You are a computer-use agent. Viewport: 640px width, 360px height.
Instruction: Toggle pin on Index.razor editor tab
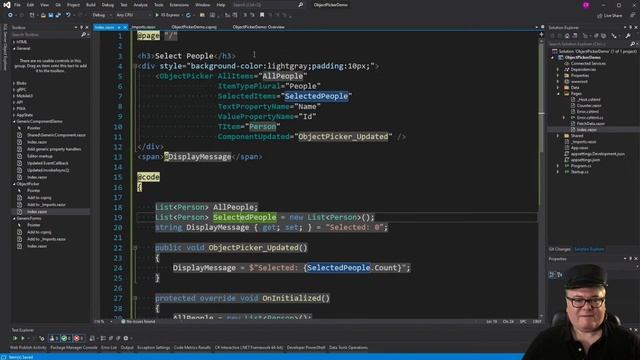click(x=119, y=27)
